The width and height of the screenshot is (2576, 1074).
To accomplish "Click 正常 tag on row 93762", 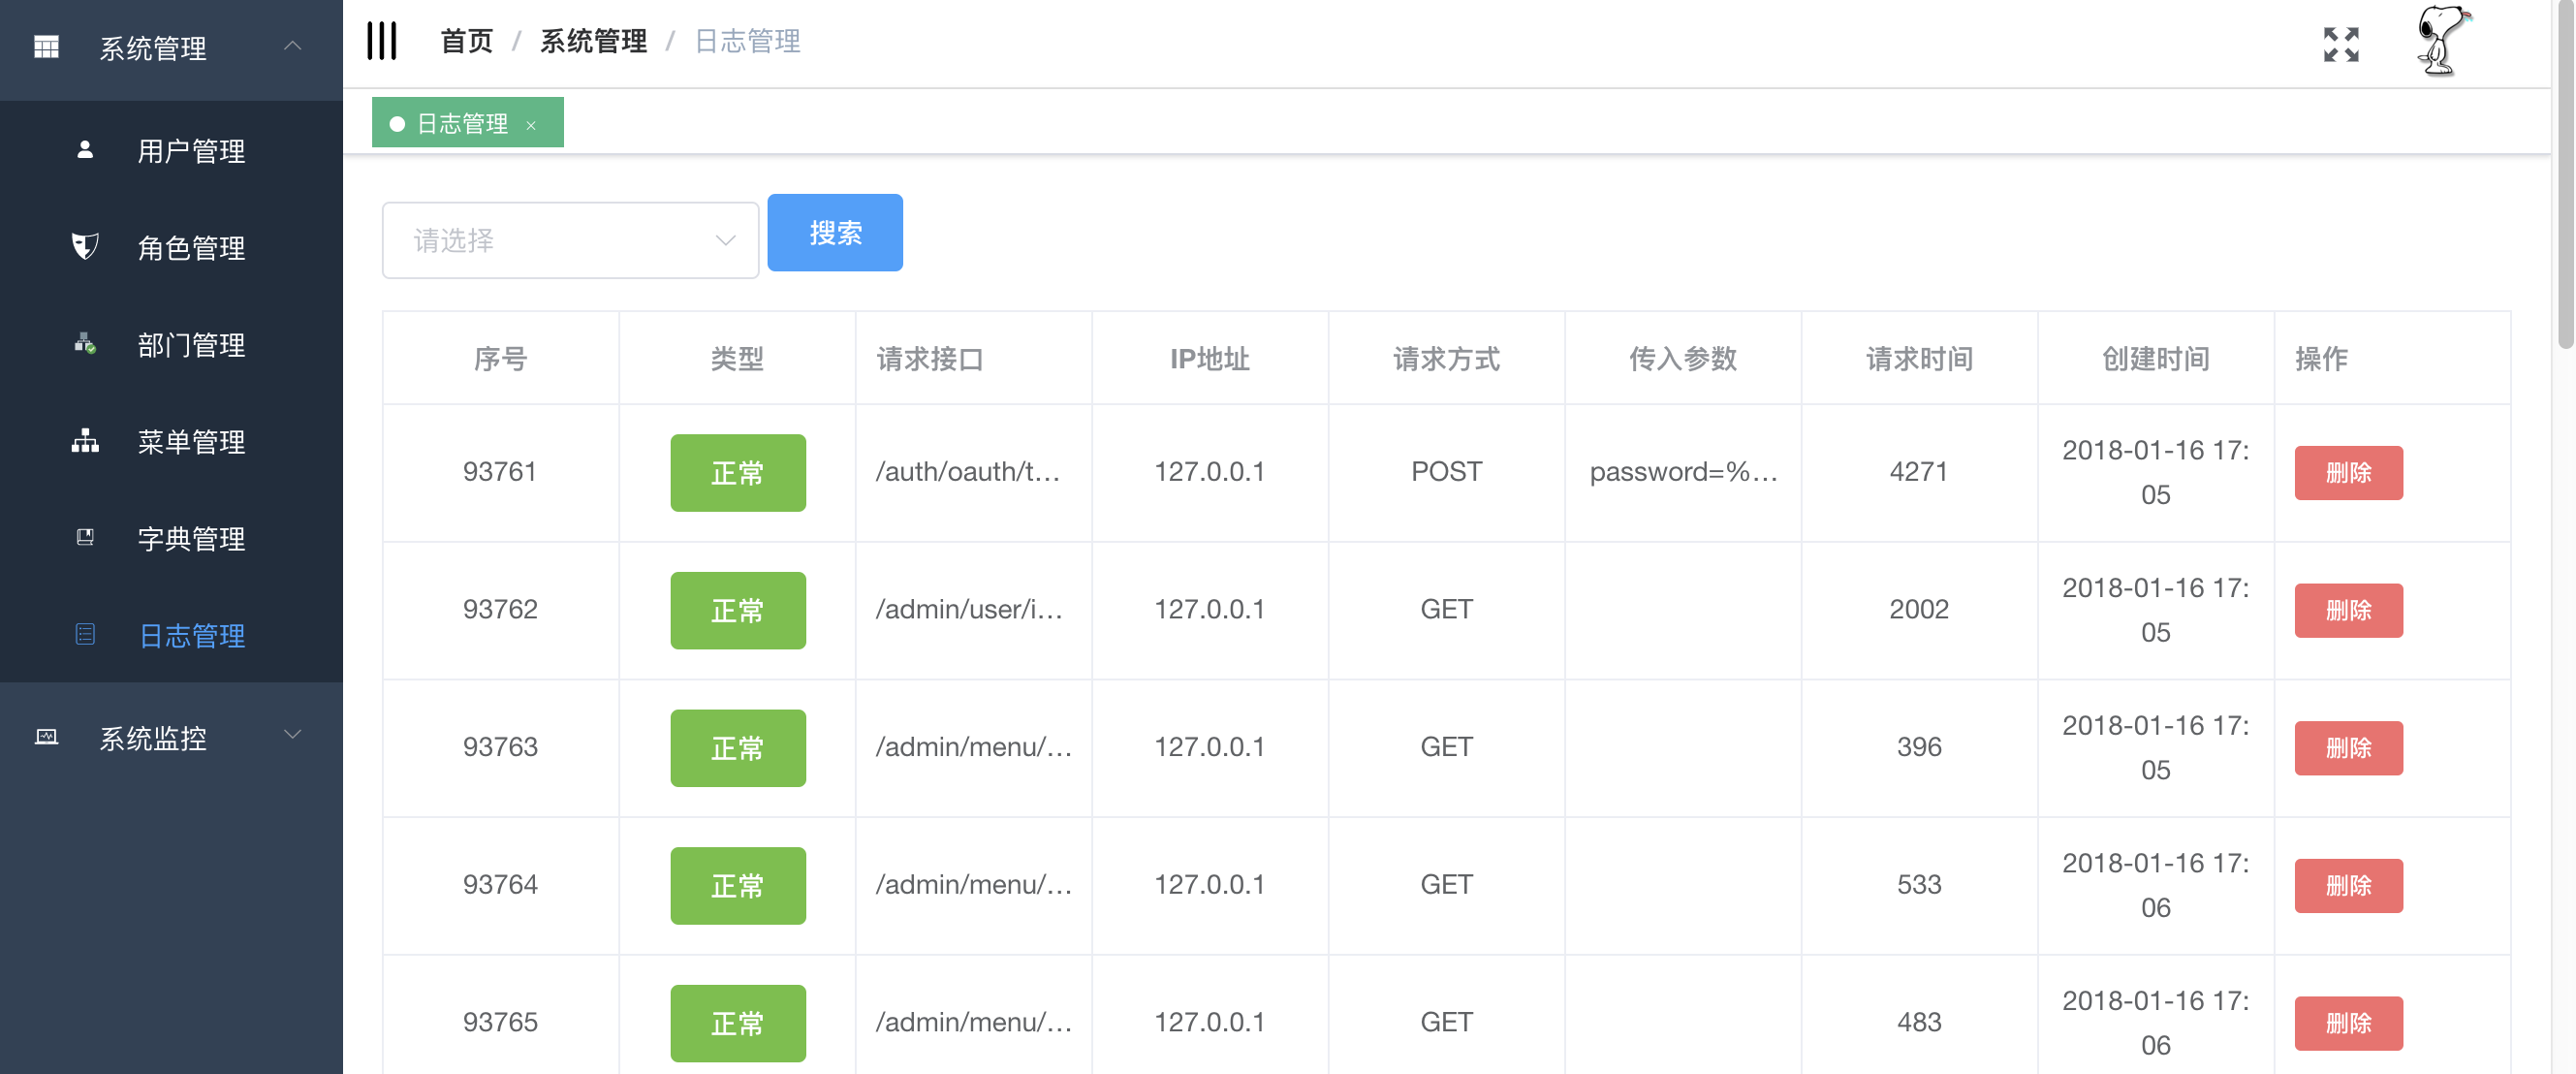I will (737, 610).
